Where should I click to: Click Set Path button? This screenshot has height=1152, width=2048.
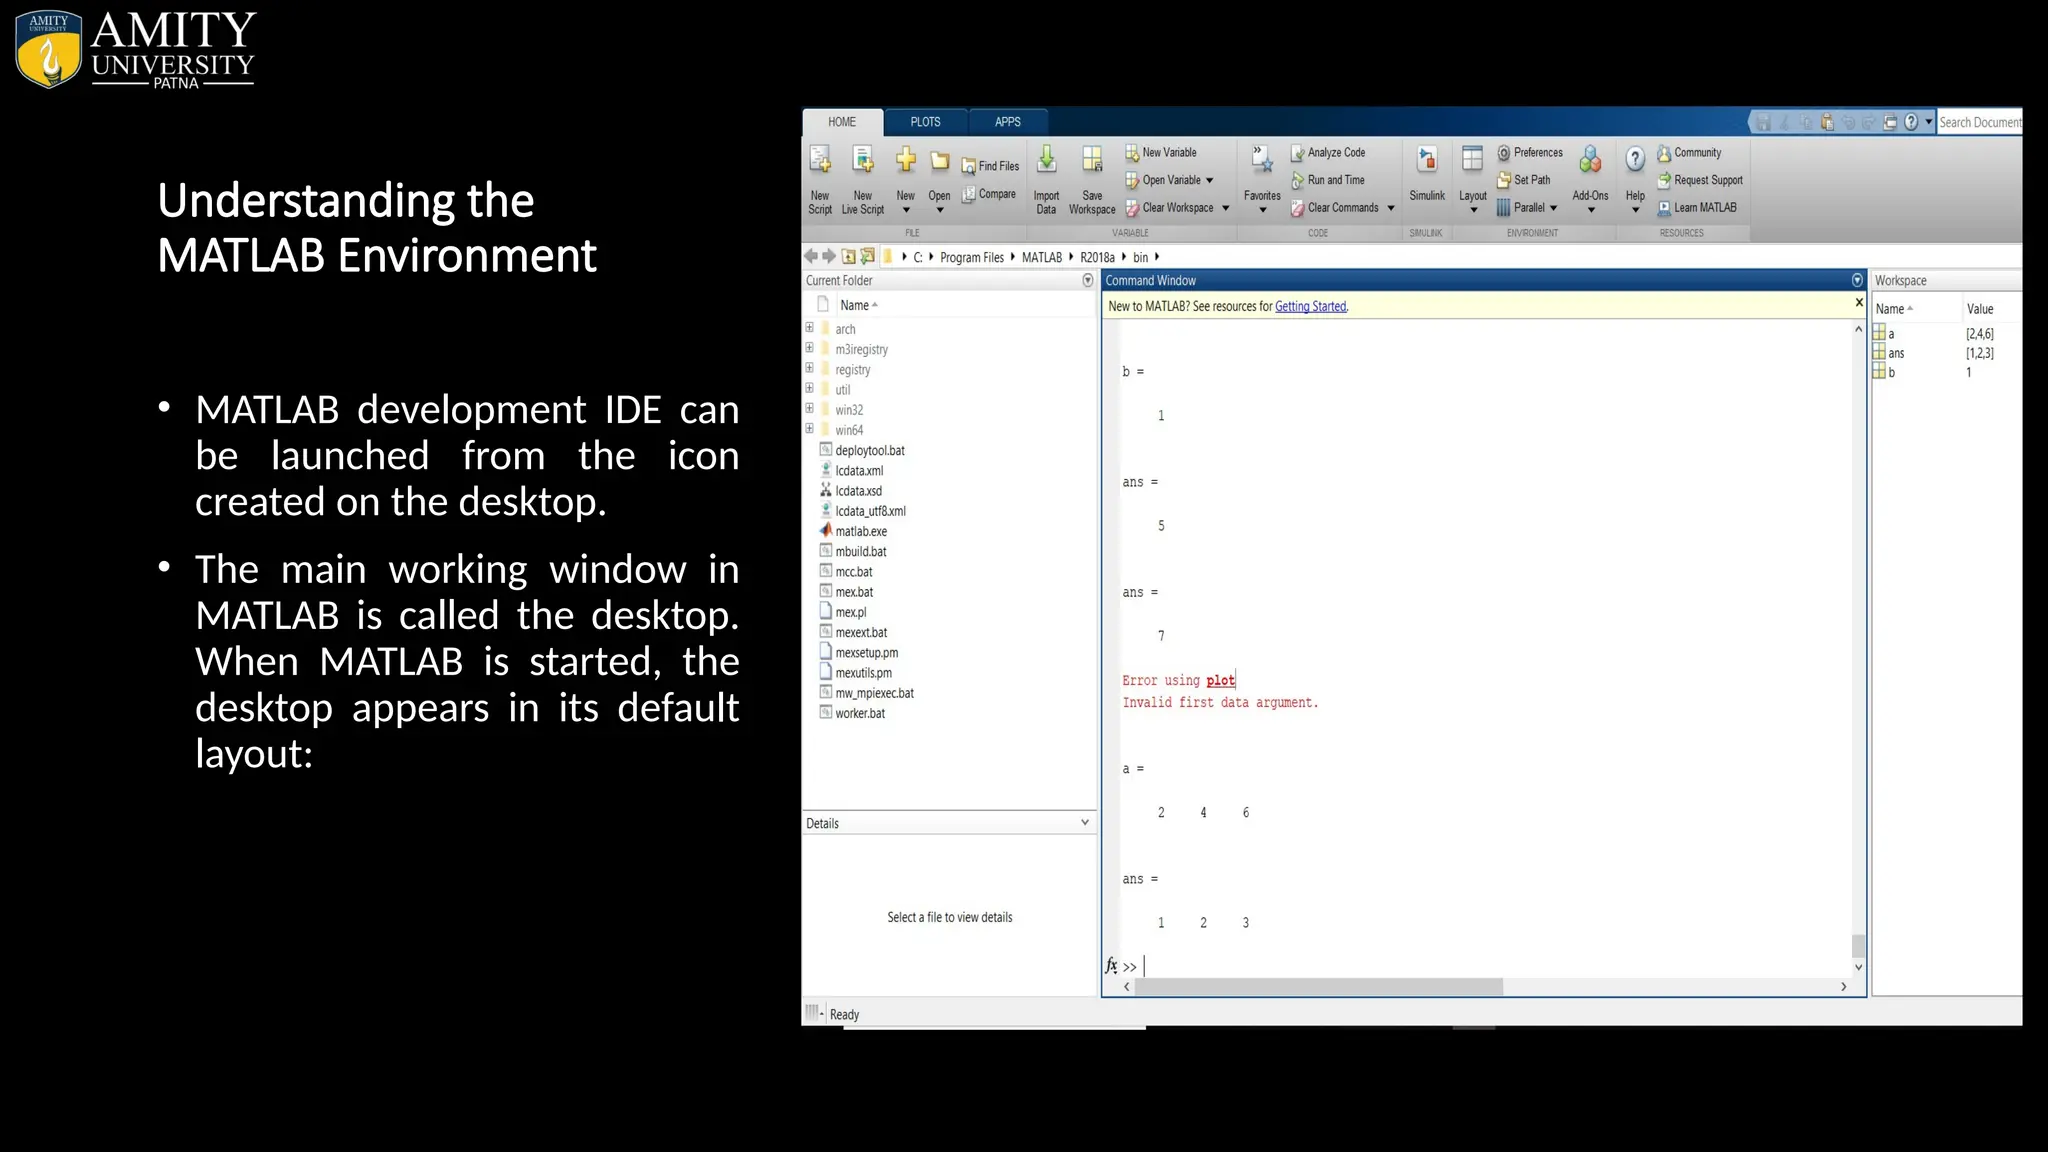pyautogui.click(x=1524, y=180)
